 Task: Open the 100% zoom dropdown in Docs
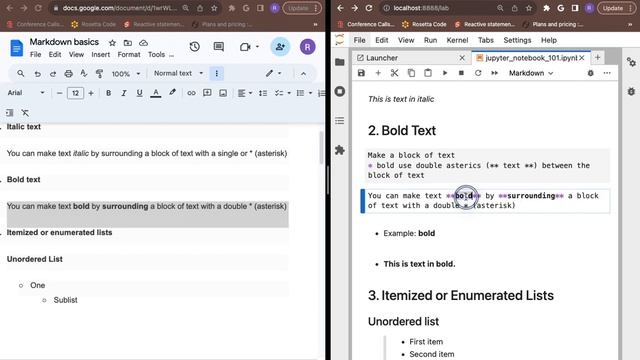coord(126,74)
